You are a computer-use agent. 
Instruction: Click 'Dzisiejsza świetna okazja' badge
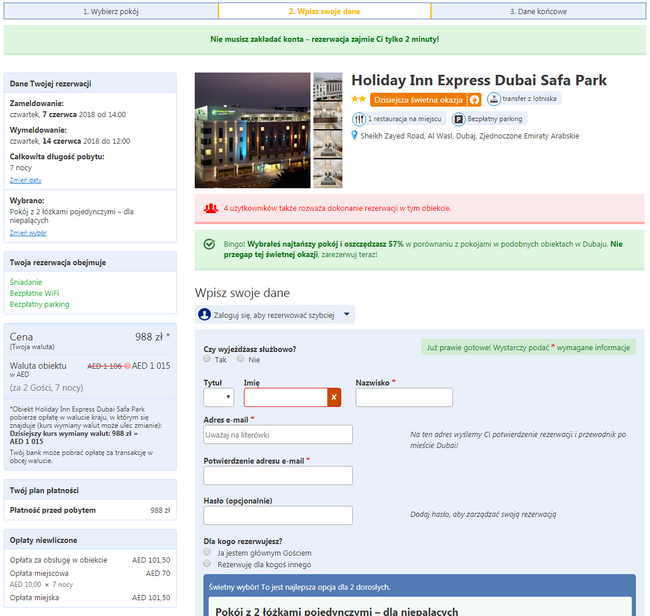coord(425,100)
